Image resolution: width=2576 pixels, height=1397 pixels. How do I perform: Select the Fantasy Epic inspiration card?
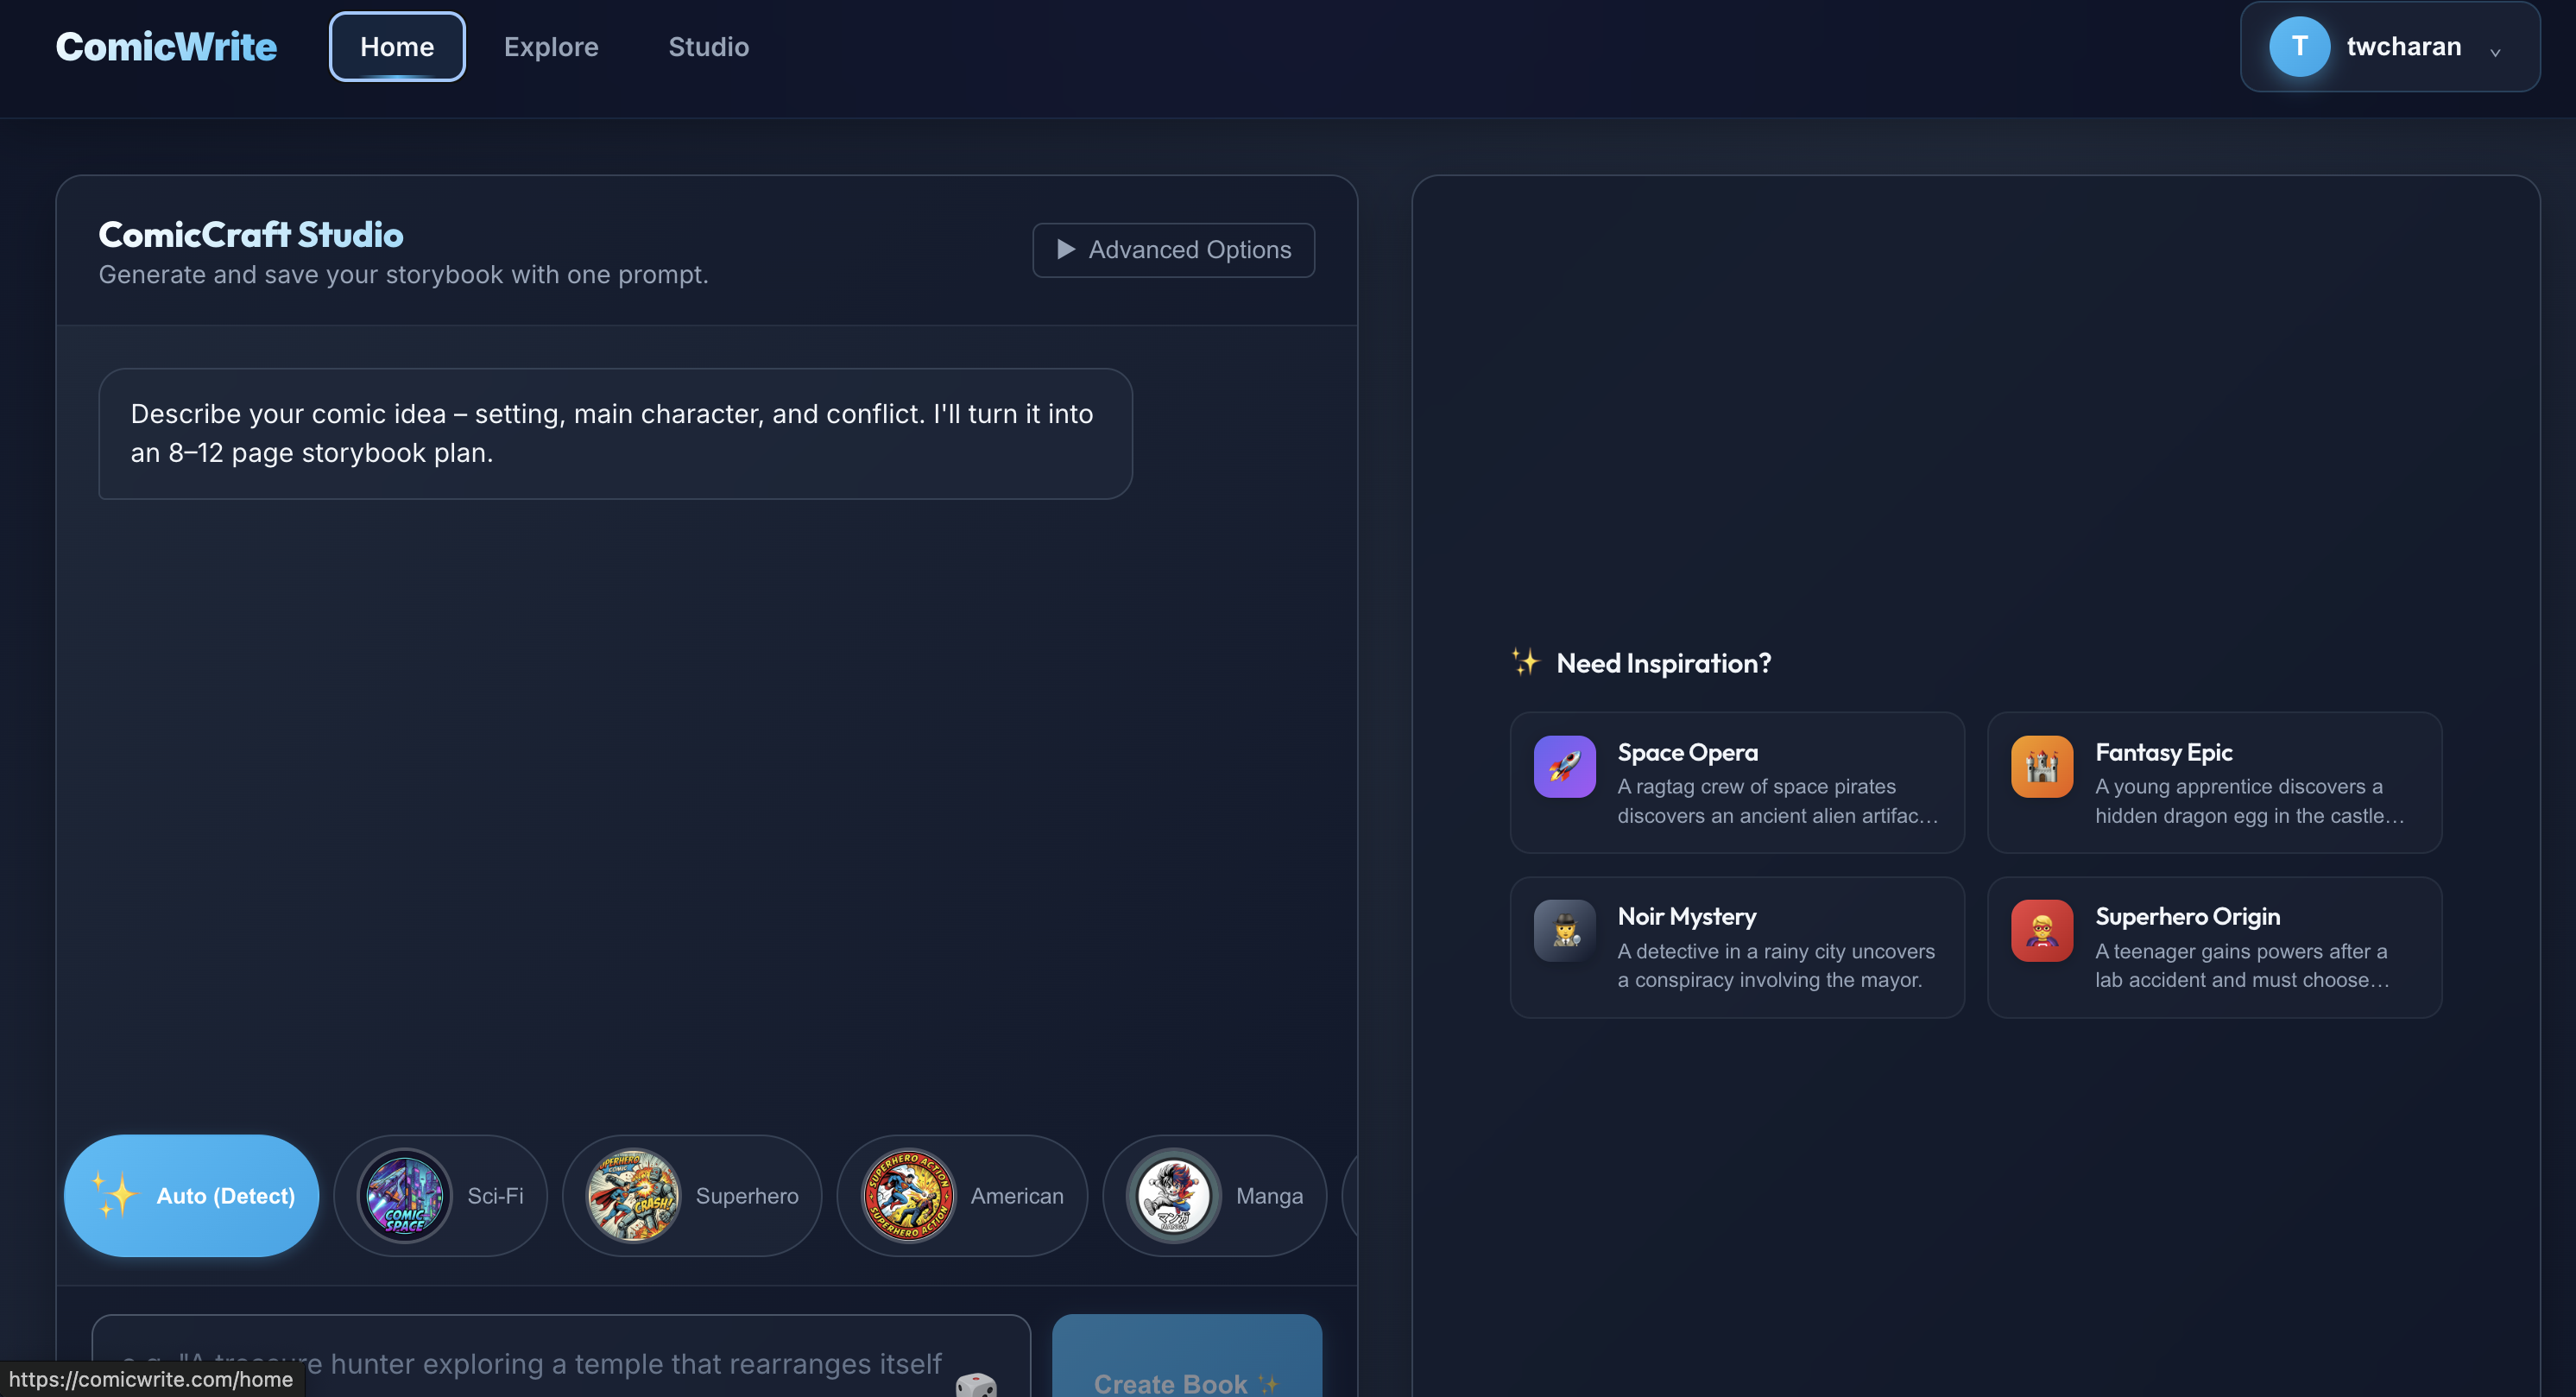[x=2214, y=782]
